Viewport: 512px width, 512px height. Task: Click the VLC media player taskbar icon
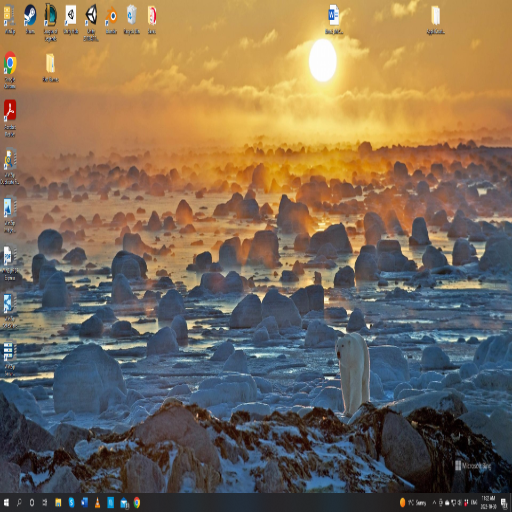tap(98, 502)
